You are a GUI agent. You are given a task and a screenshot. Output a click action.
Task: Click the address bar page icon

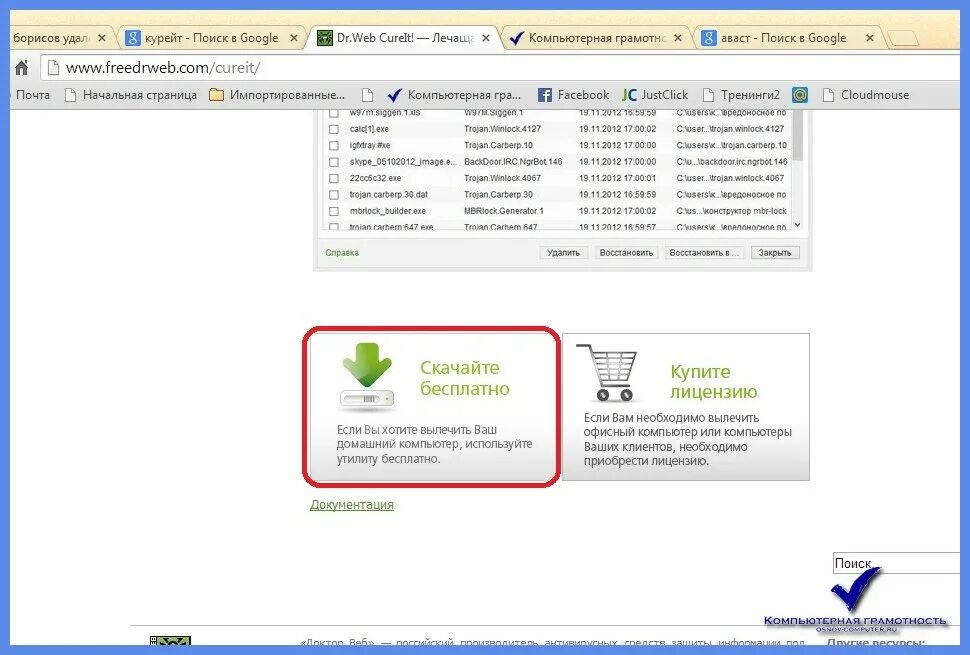(54, 67)
